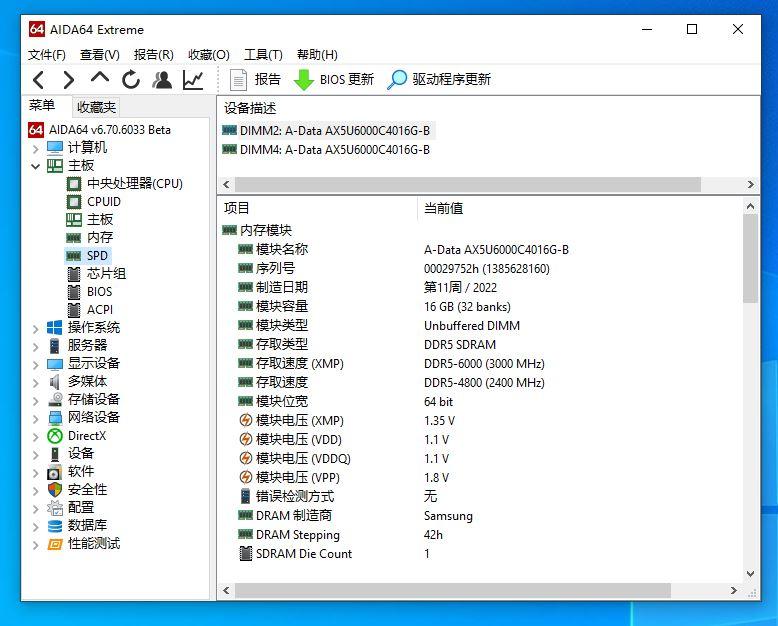Open the 文件(F) menu
778x626 pixels.
47,55
